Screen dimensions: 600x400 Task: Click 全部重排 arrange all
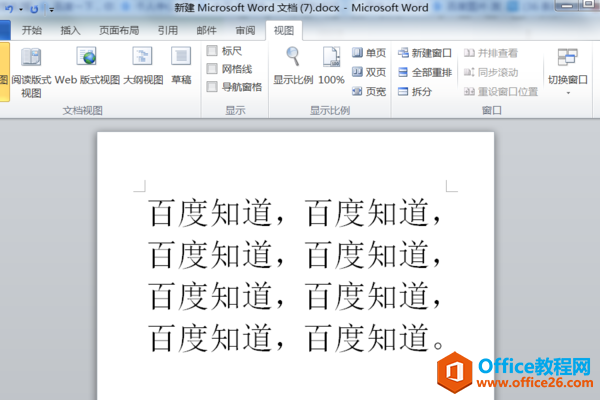point(425,72)
